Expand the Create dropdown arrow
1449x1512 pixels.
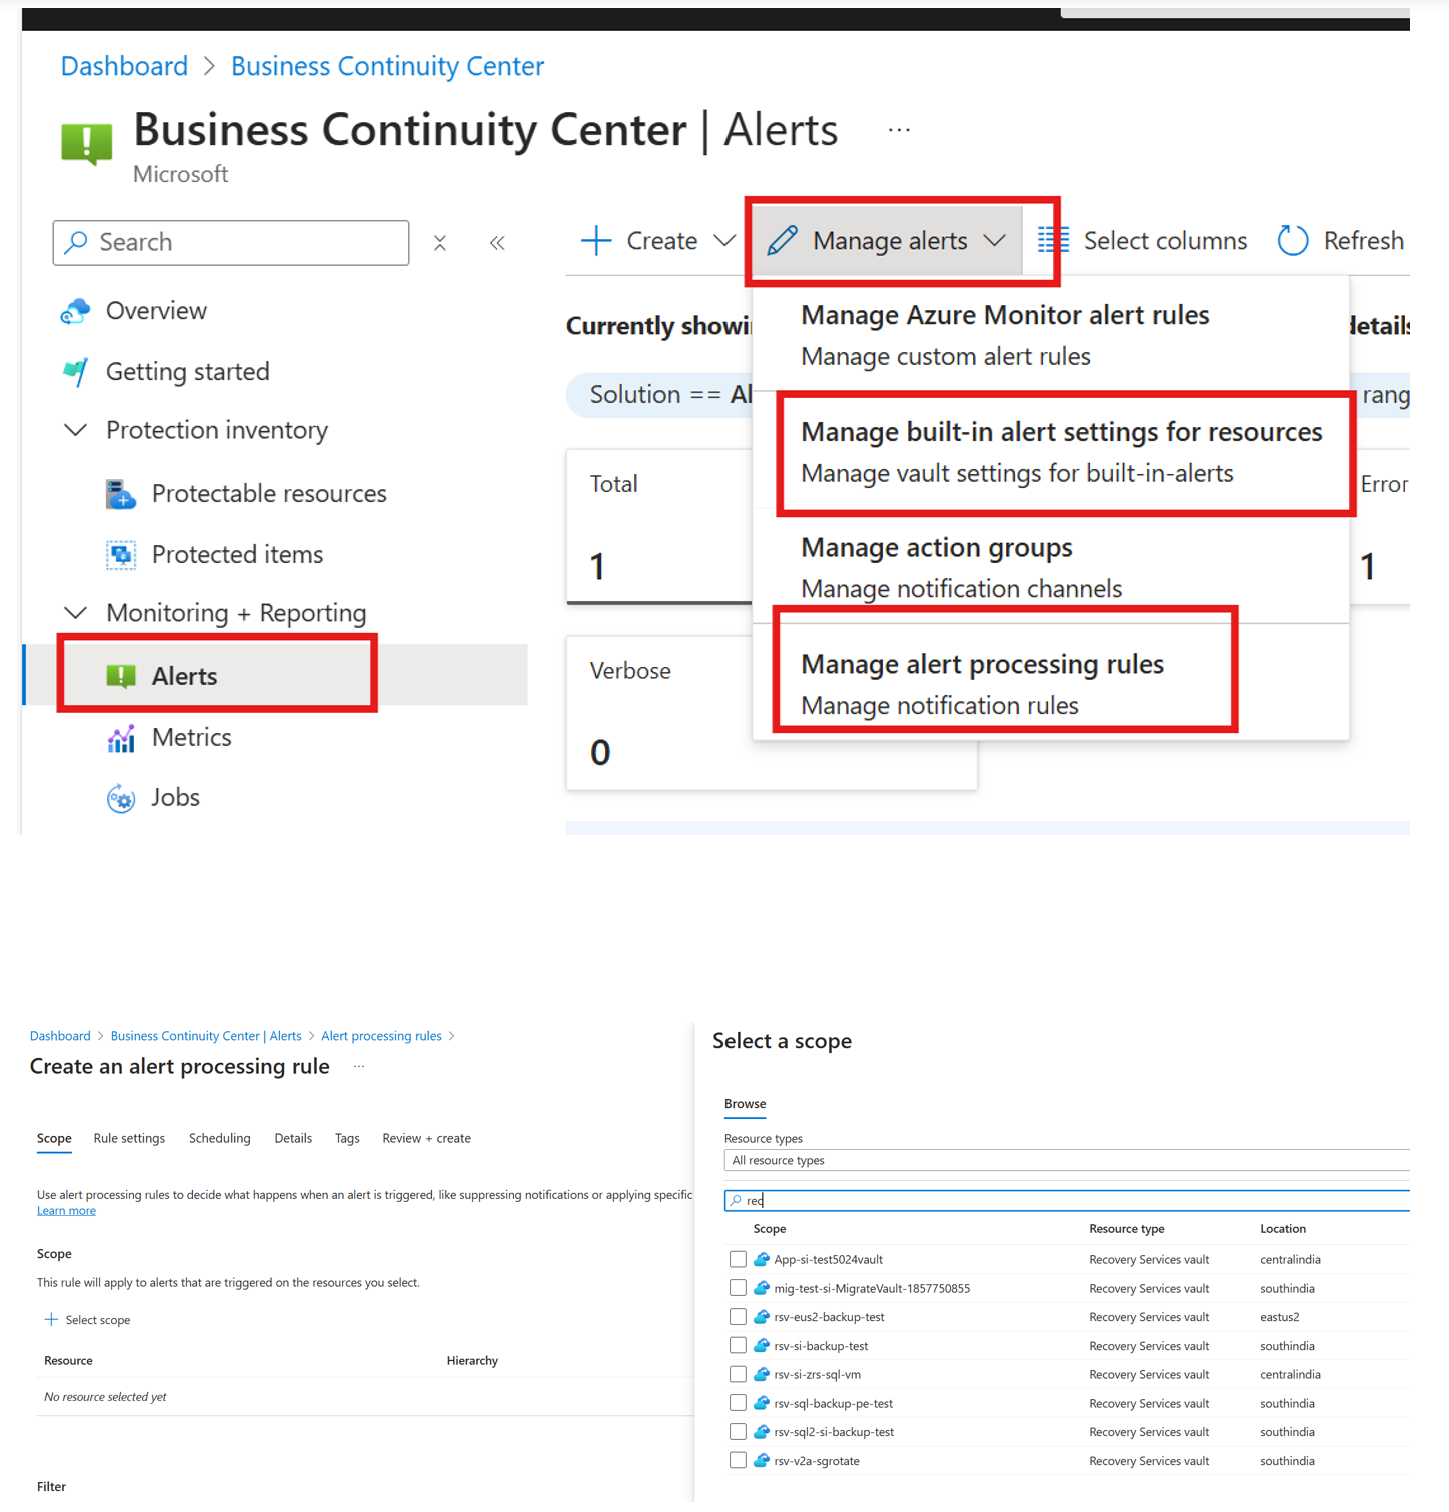coord(725,241)
